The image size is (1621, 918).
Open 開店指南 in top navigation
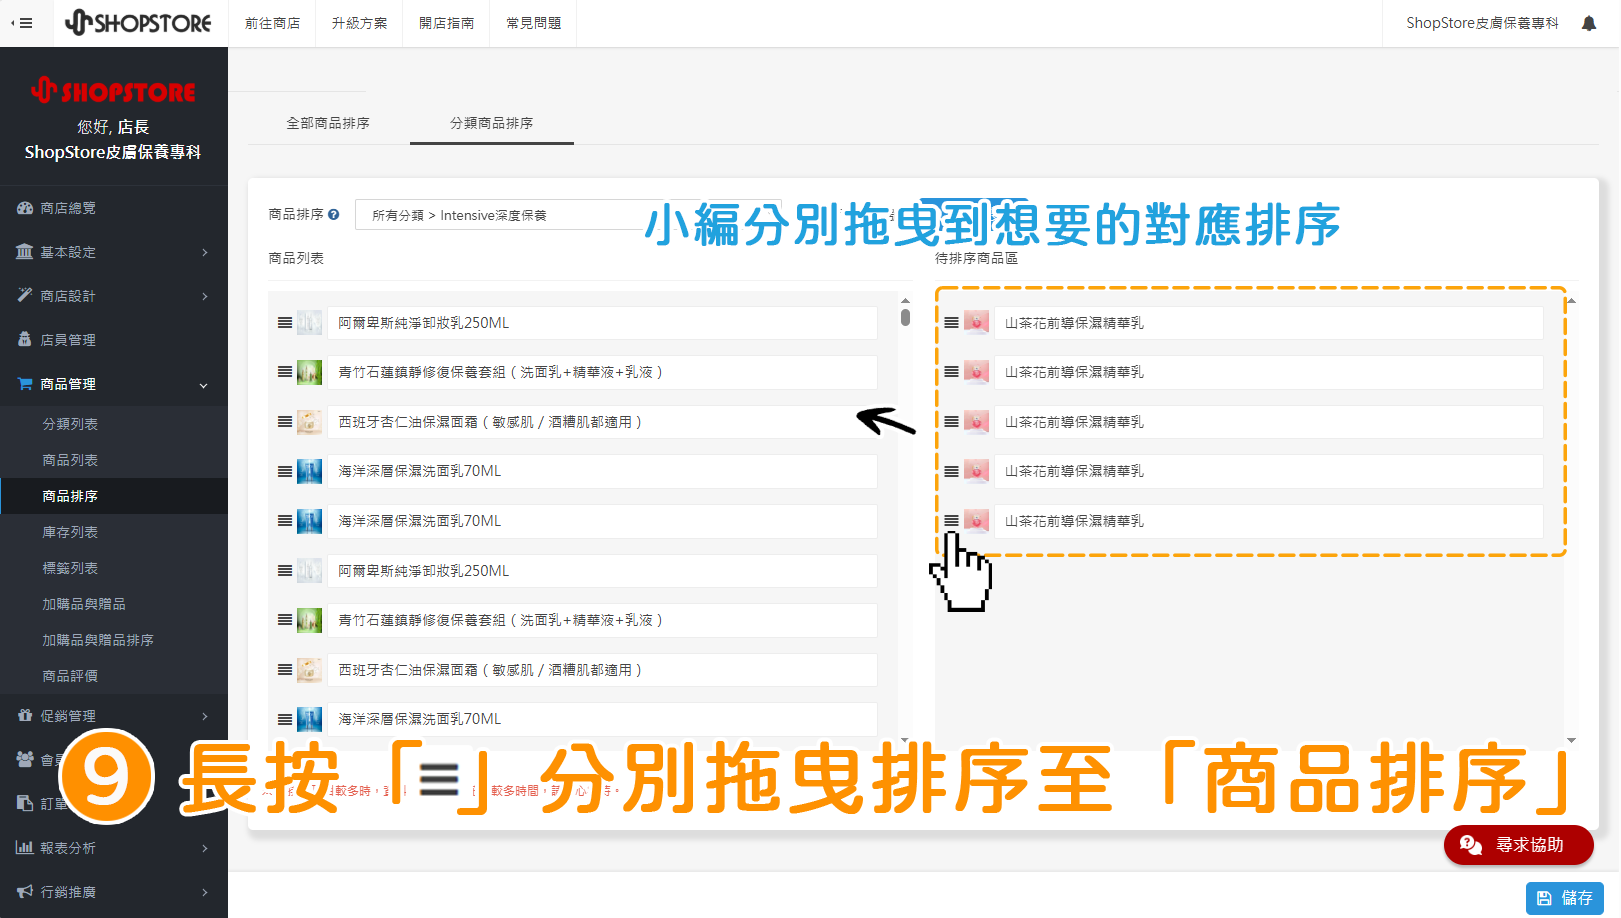click(x=446, y=23)
